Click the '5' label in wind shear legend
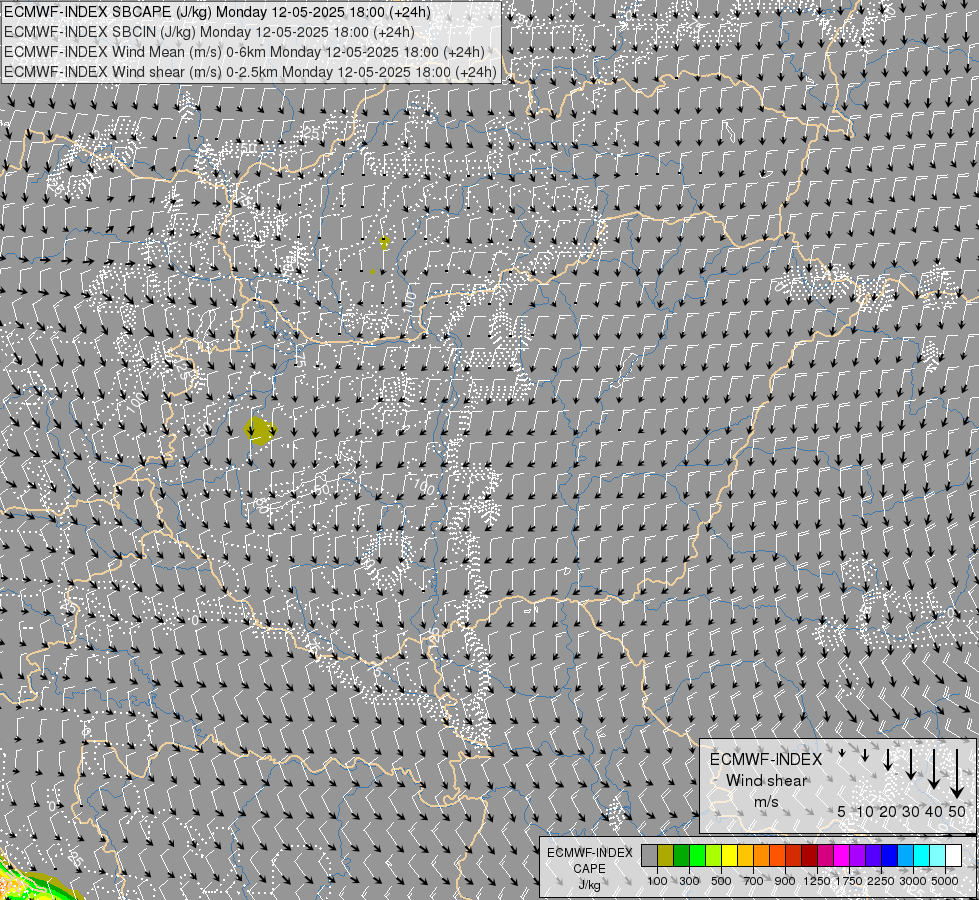 coord(842,811)
